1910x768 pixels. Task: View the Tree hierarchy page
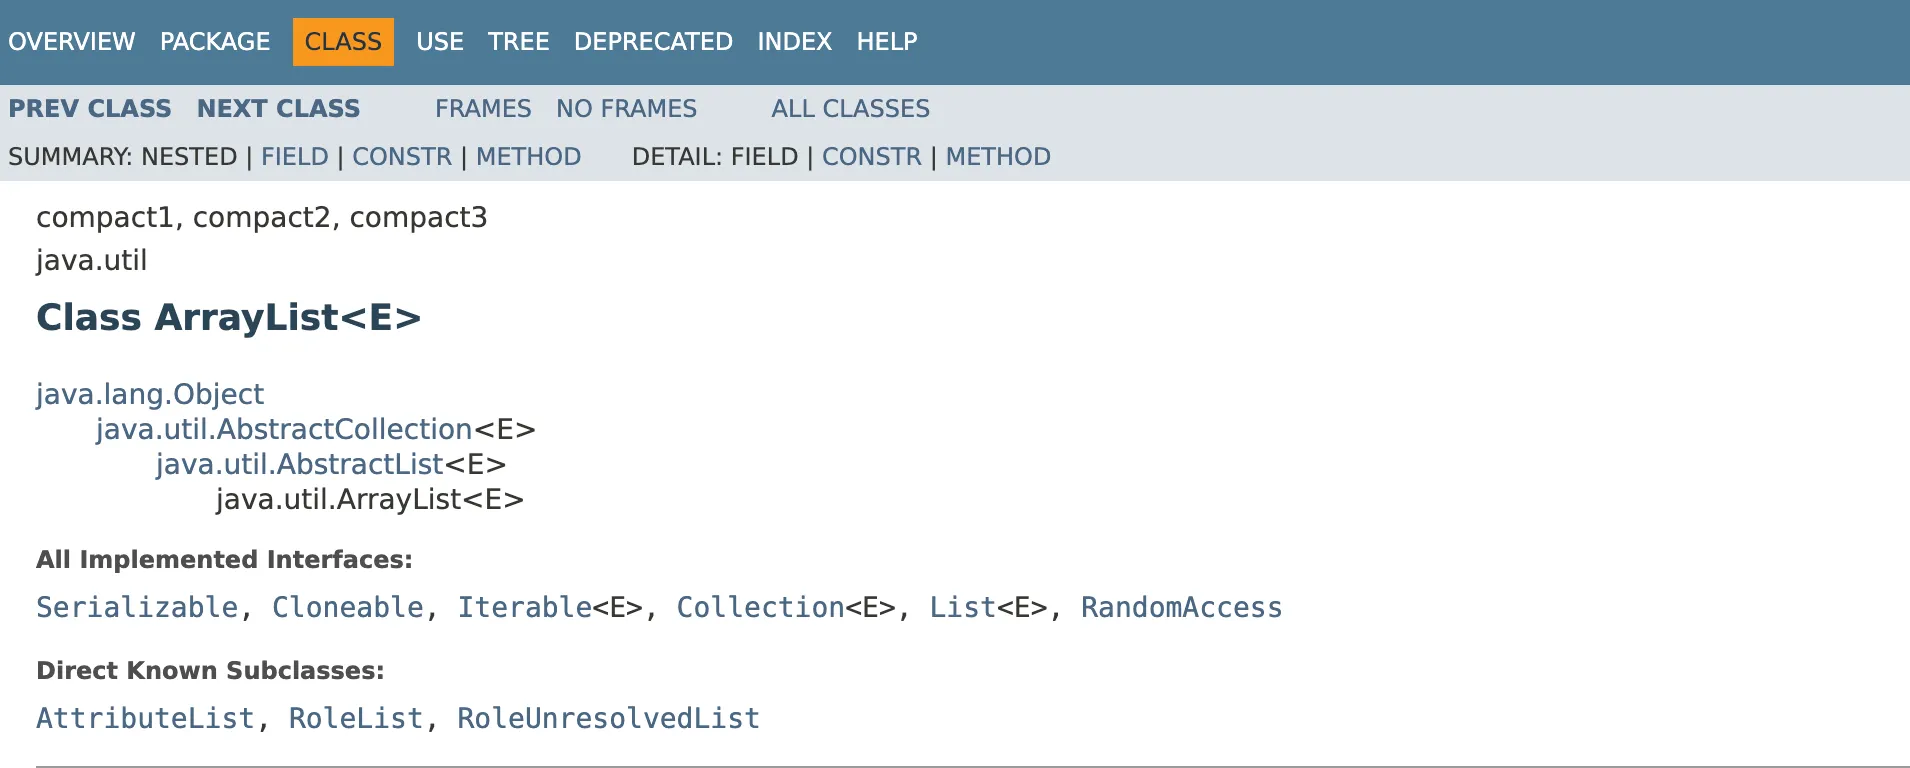pyautogui.click(x=518, y=42)
